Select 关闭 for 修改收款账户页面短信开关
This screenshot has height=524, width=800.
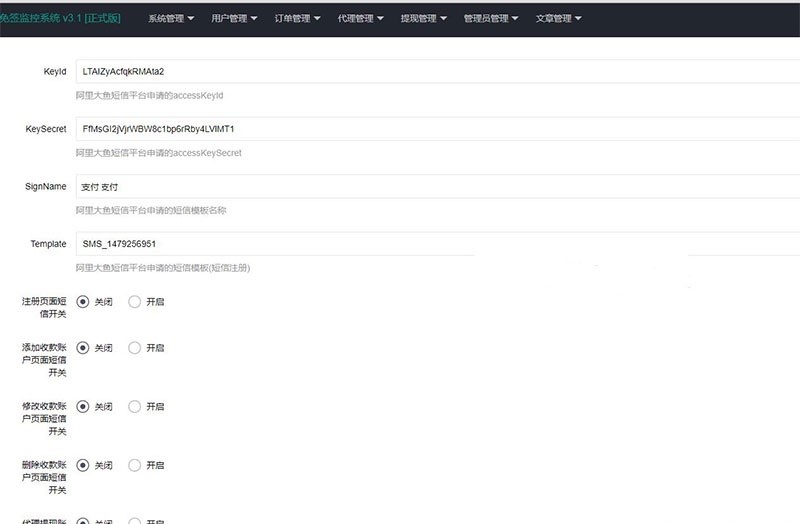pyautogui.click(x=83, y=407)
